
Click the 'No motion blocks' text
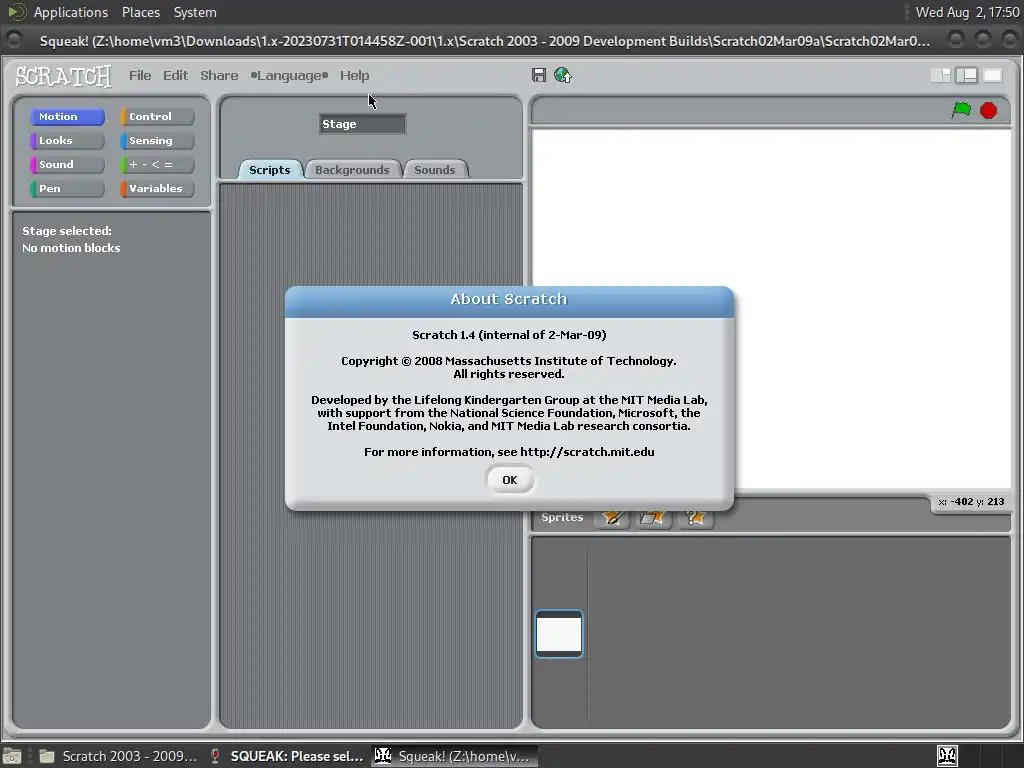71,248
